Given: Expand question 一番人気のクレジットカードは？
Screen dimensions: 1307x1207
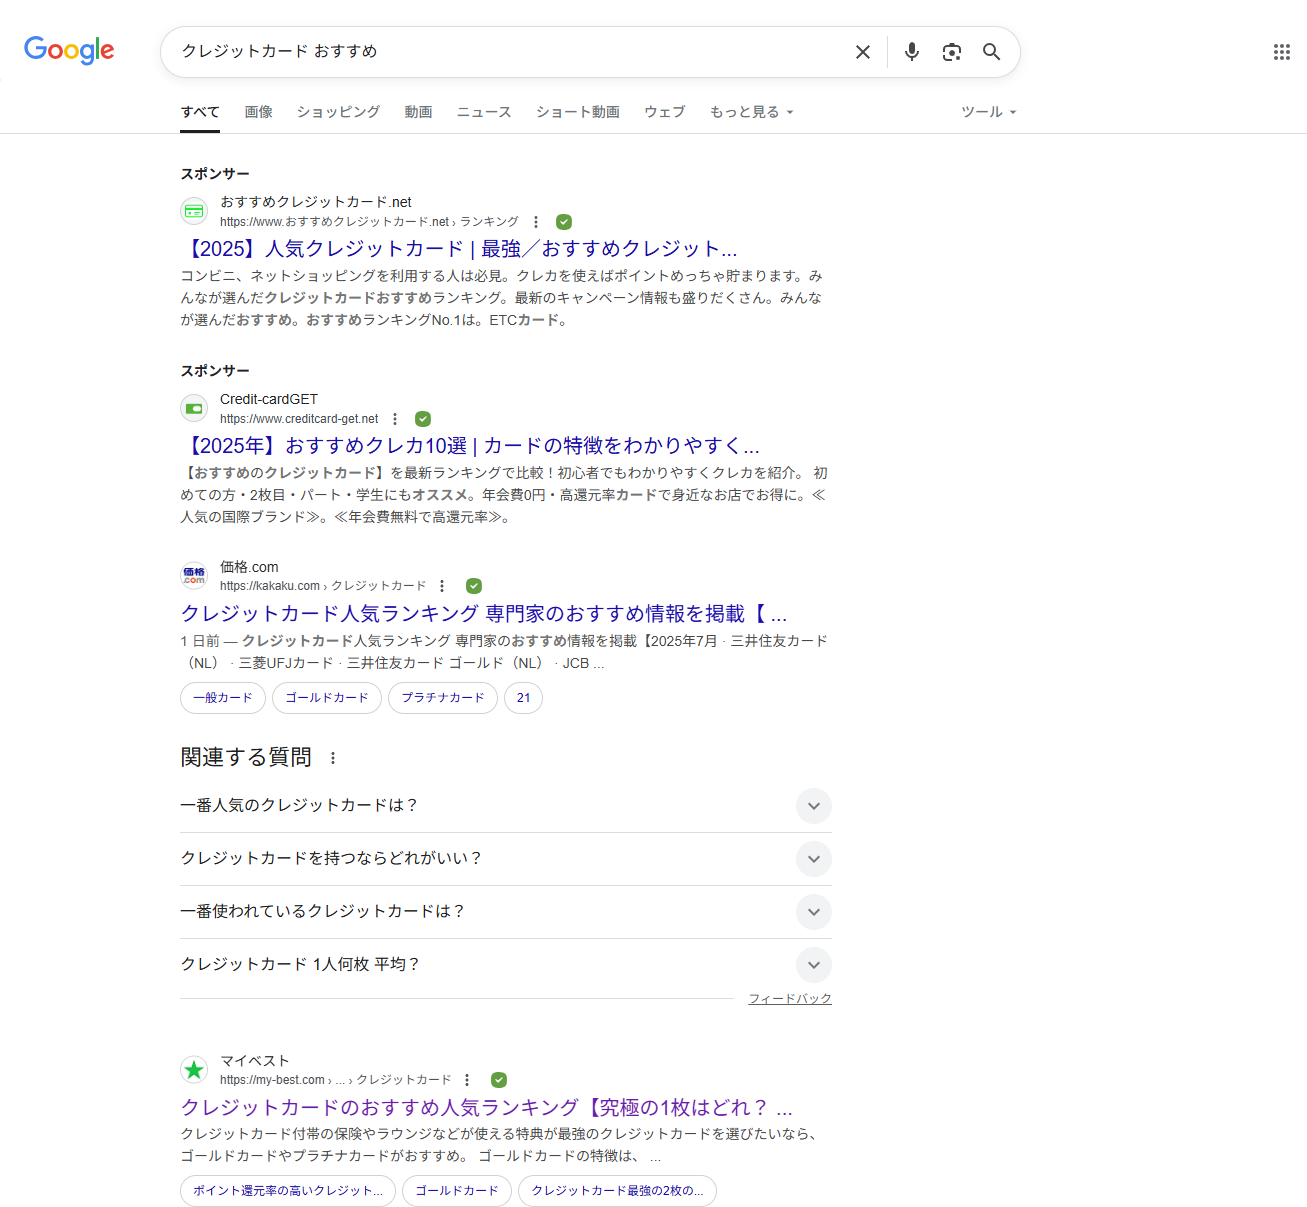Looking at the screenshot, I should pyautogui.click(x=506, y=806).
